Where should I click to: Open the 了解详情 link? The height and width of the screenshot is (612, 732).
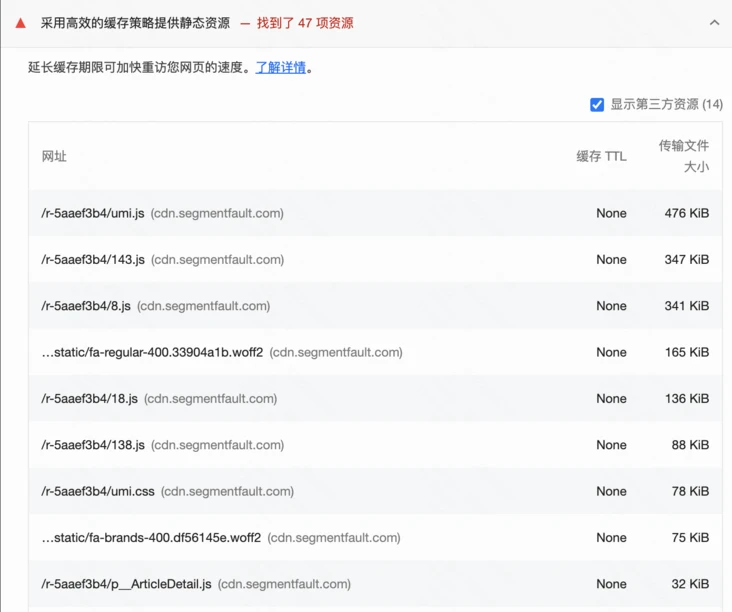pyautogui.click(x=281, y=68)
